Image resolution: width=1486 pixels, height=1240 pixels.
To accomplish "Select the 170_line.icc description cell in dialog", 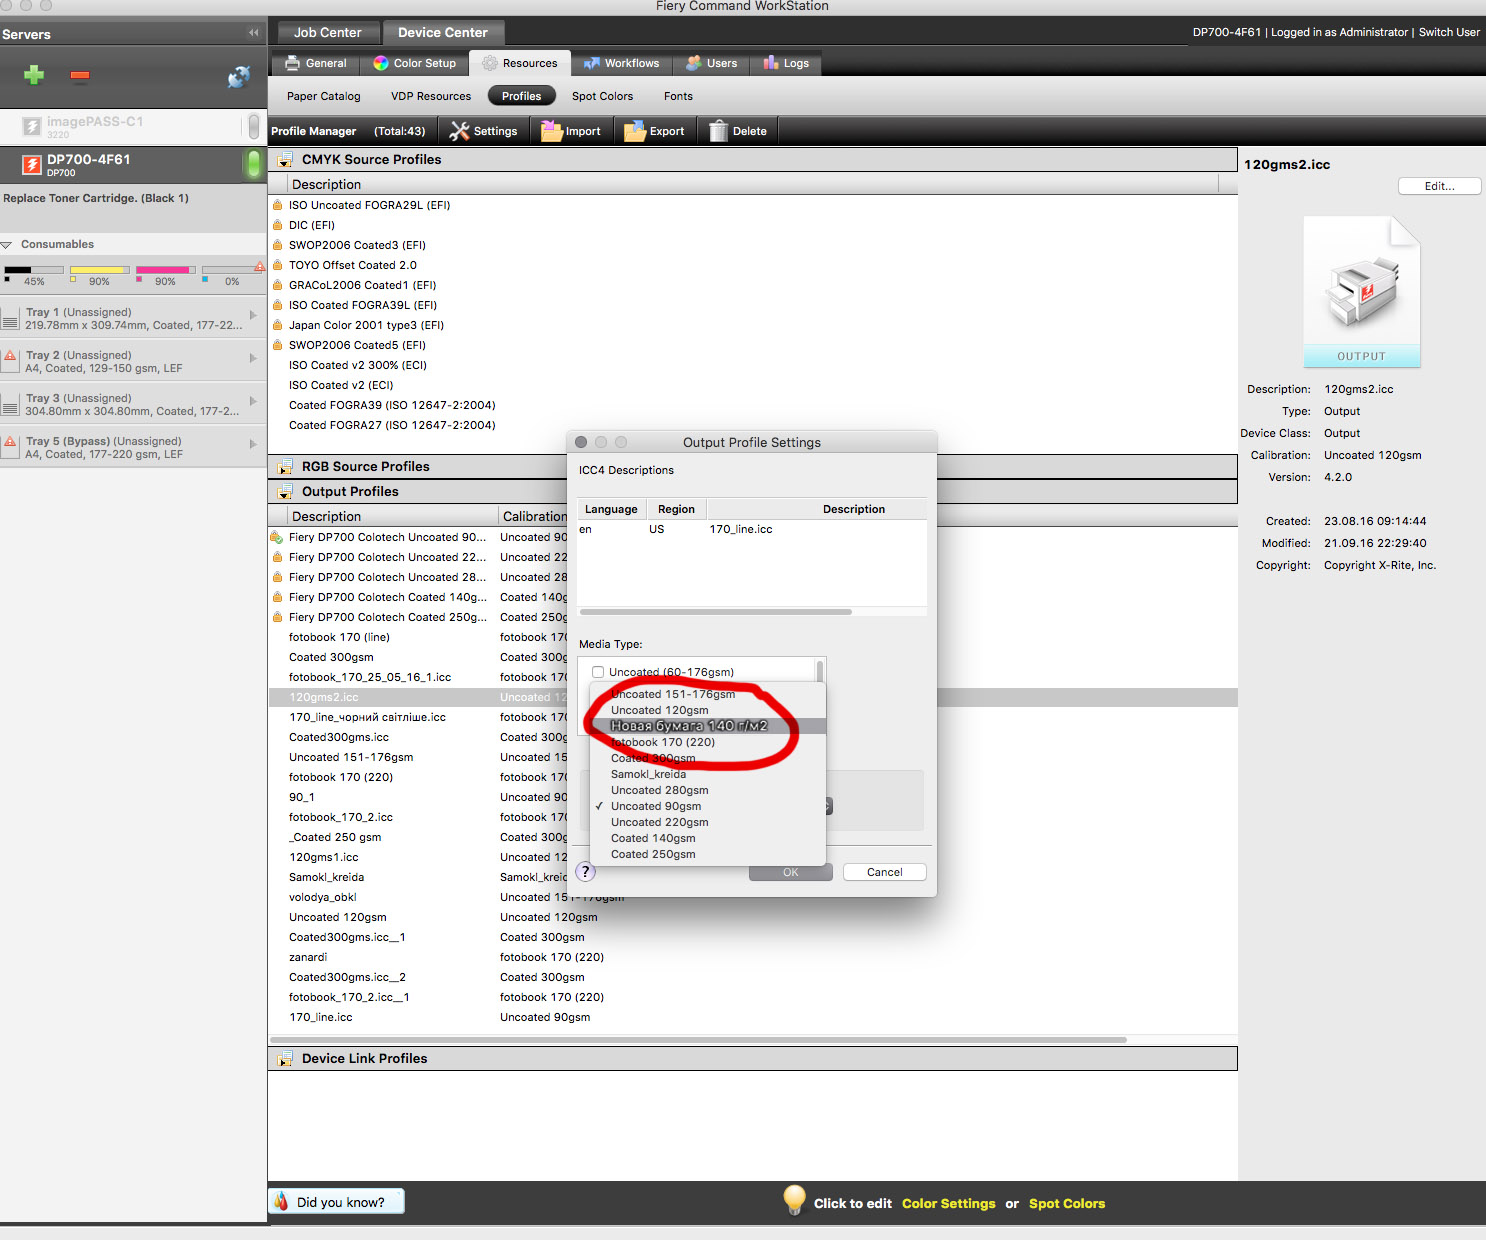I will (x=741, y=529).
